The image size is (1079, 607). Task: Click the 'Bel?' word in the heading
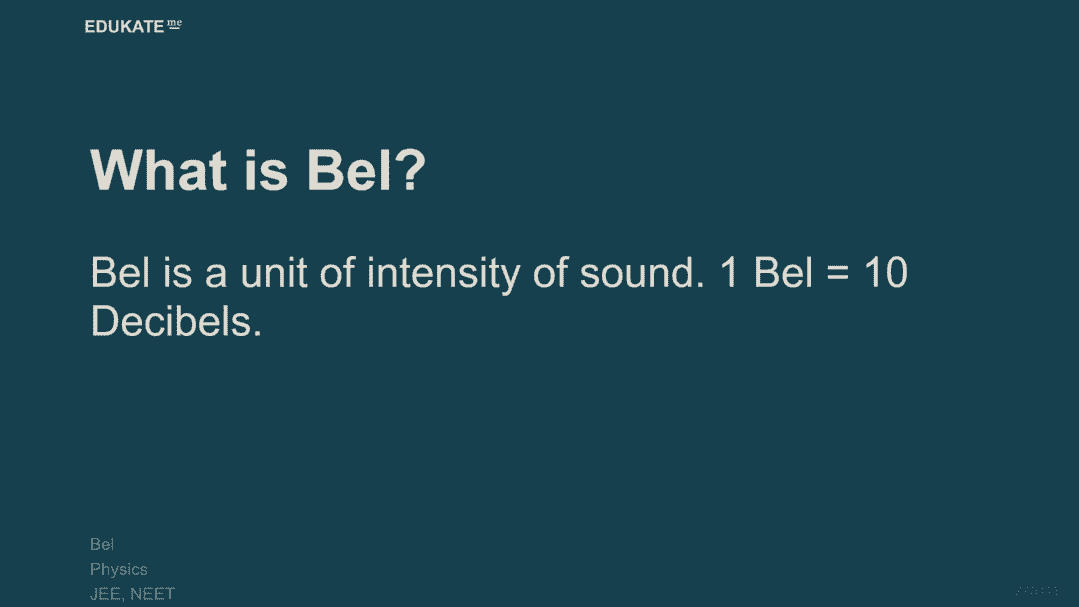point(366,170)
